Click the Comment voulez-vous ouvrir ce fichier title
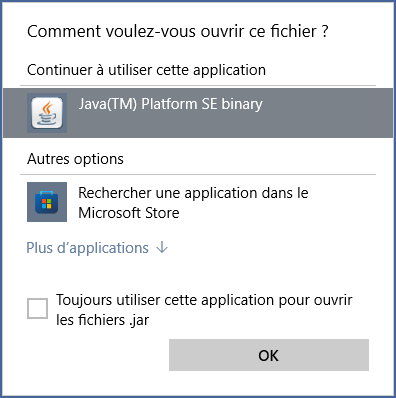This screenshot has height=398, width=396. coord(178,31)
